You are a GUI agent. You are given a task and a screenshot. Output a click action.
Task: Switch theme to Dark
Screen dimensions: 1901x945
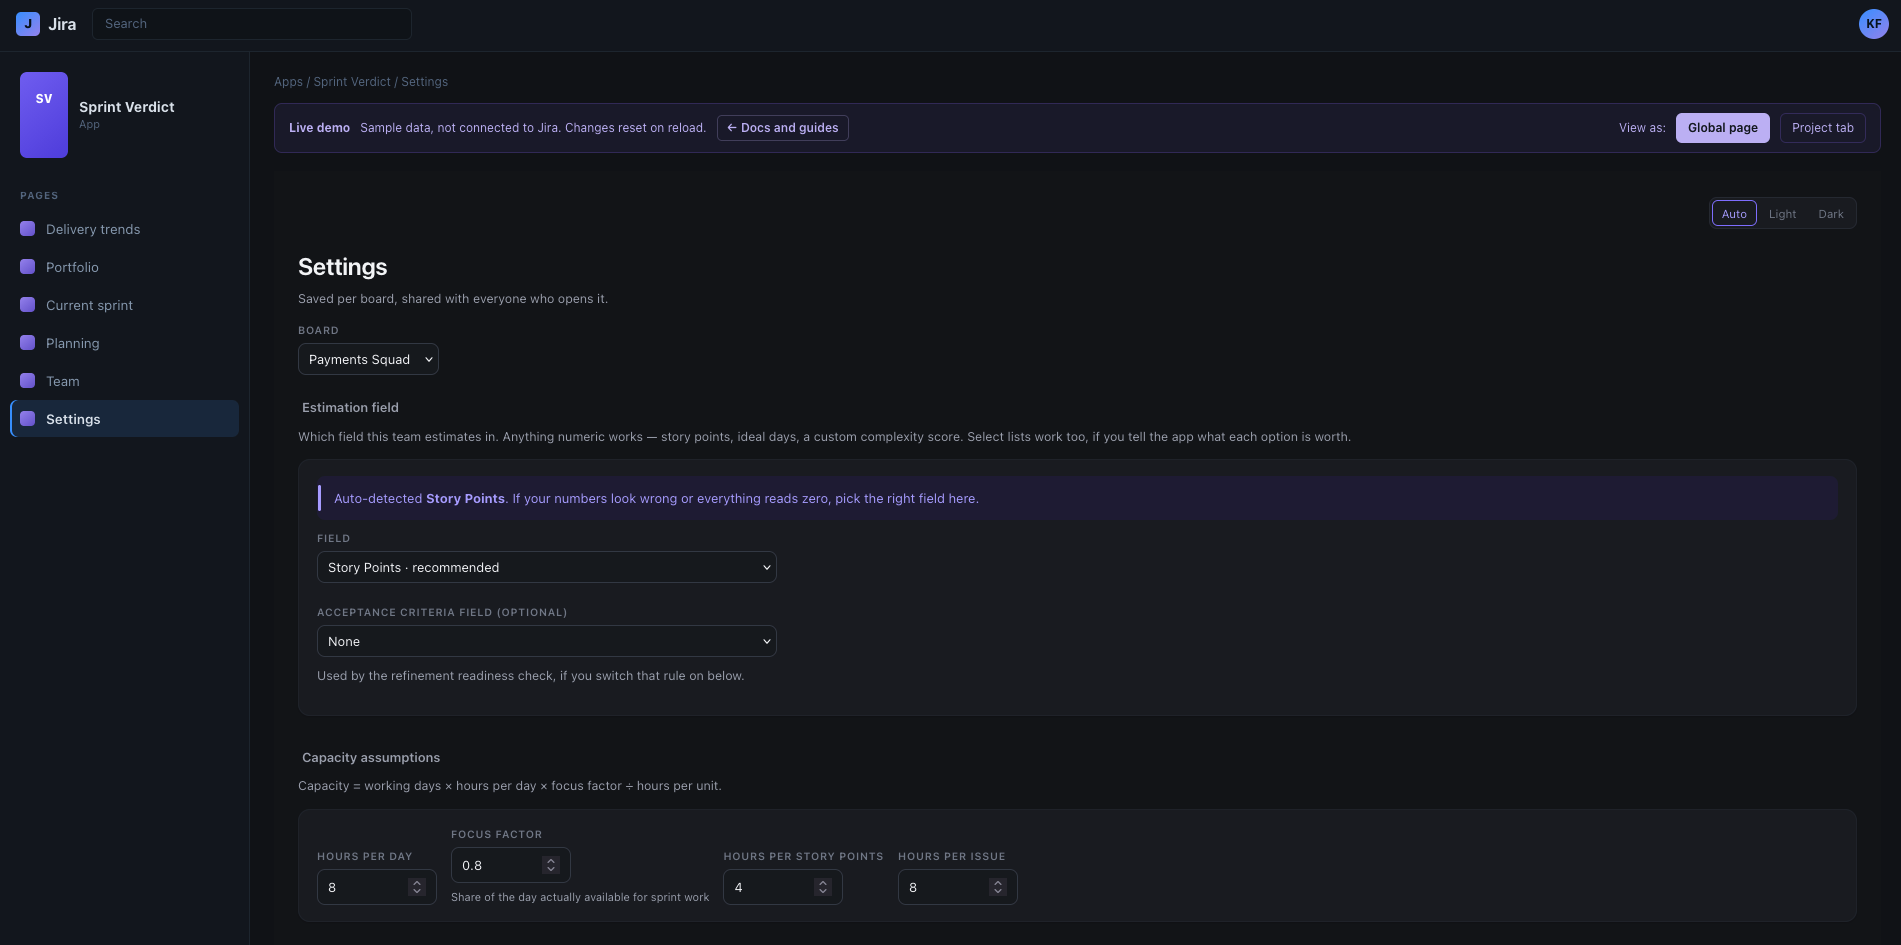tap(1831, 214)
